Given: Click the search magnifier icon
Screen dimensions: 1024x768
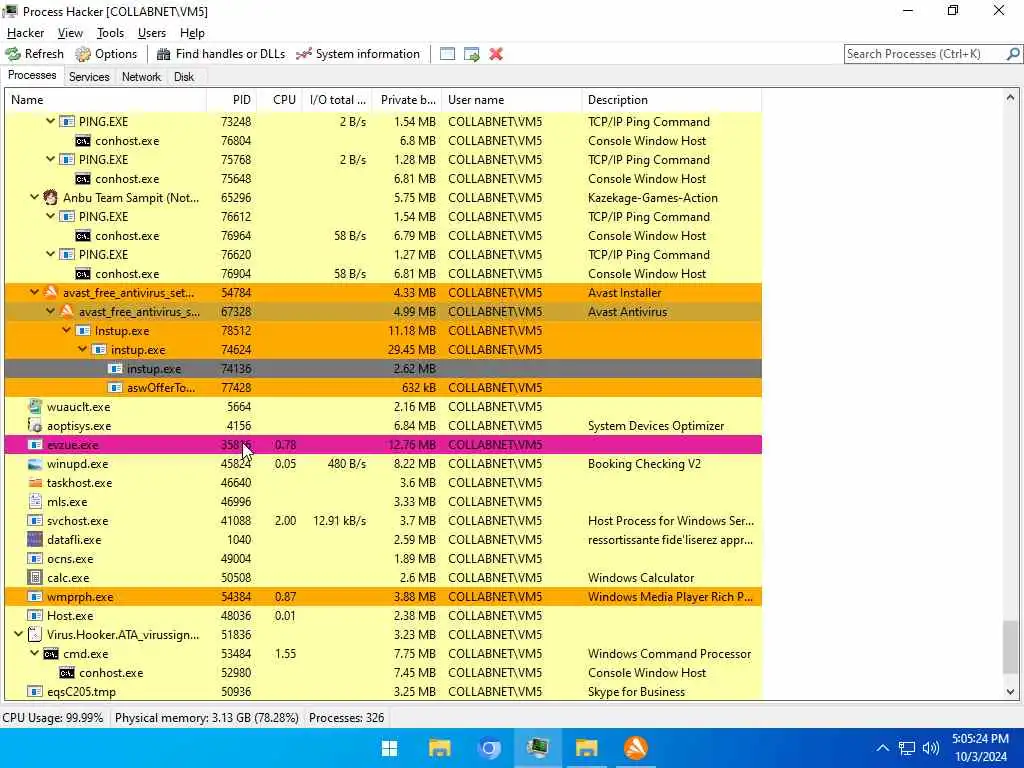Looking at the screenshot, I should click(x=1013, y=54).
